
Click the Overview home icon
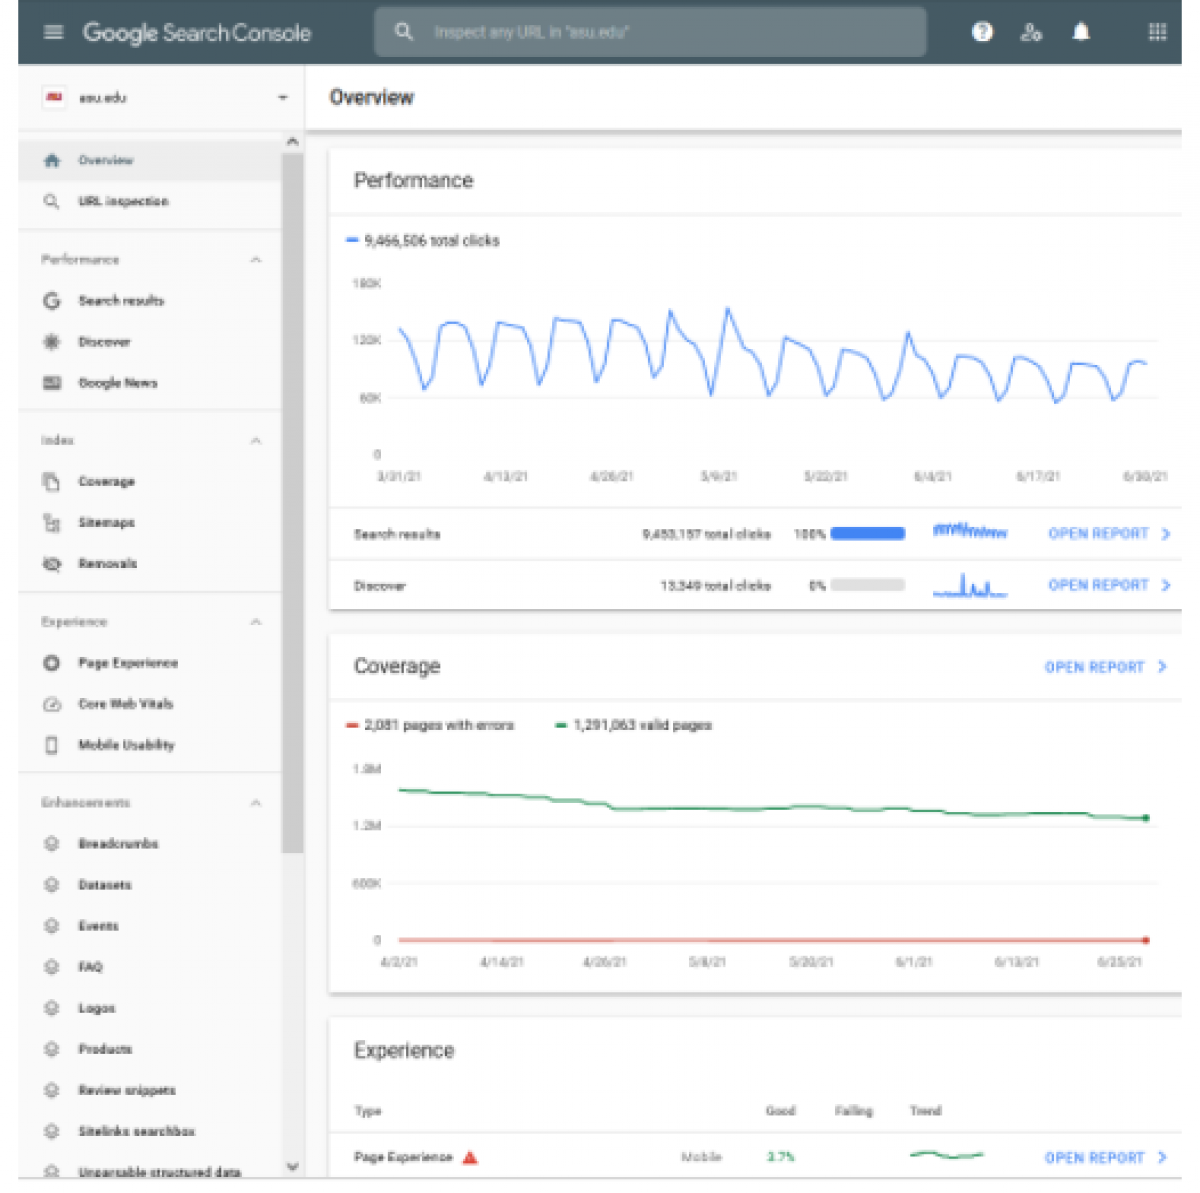point(52,160)
